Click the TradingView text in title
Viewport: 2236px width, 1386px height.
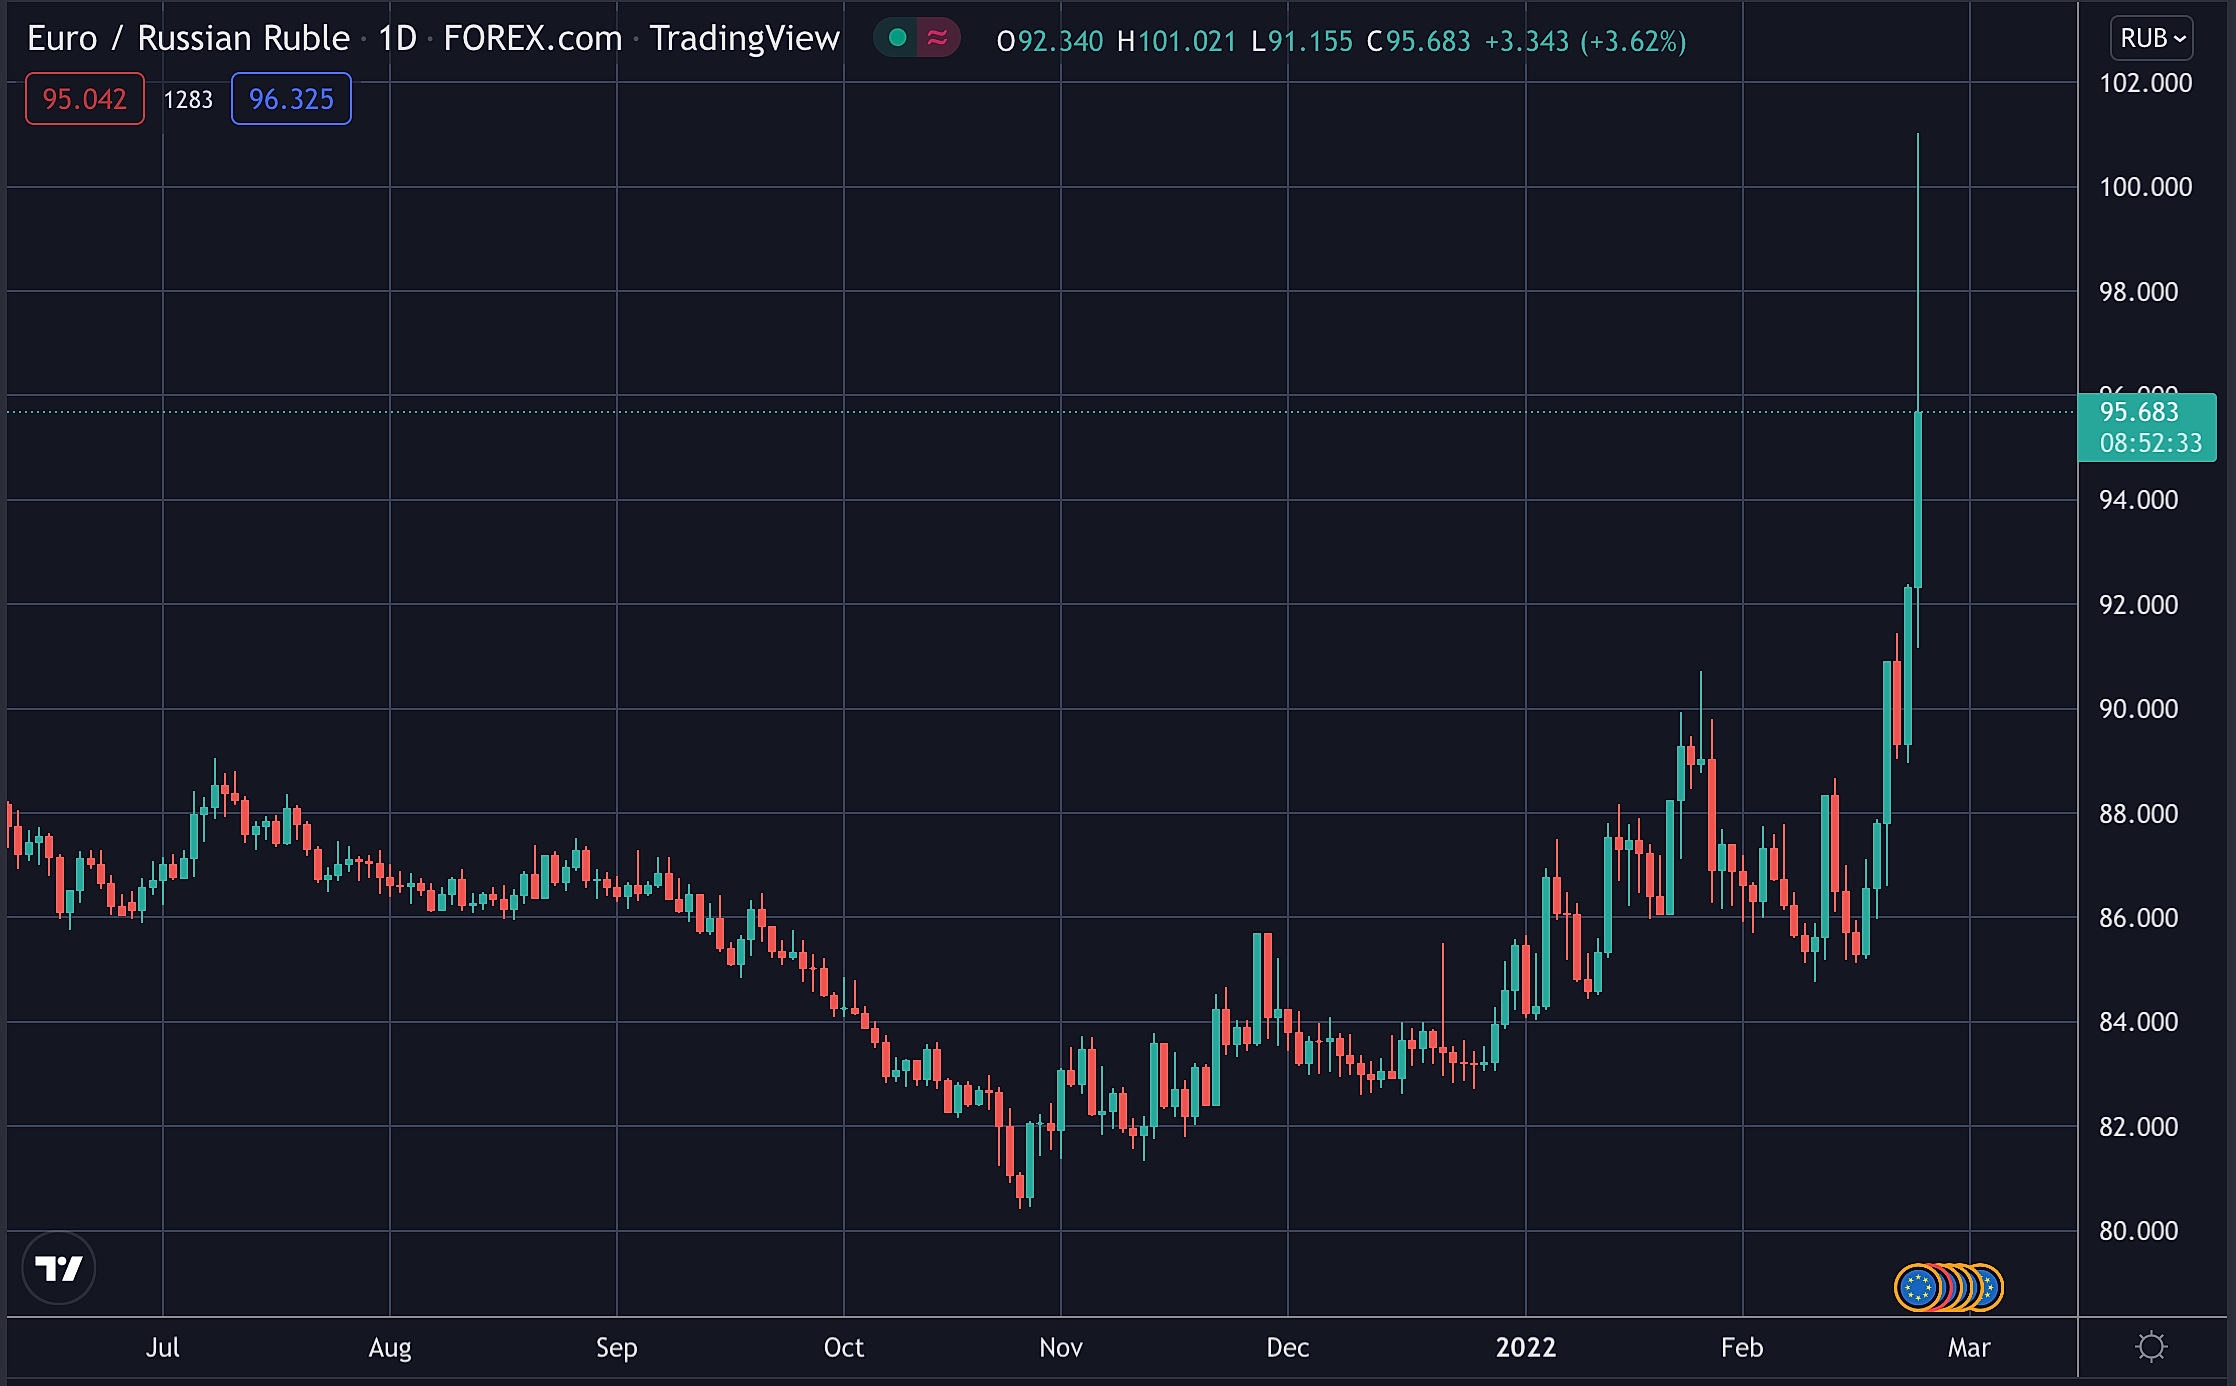click(745, 38)
